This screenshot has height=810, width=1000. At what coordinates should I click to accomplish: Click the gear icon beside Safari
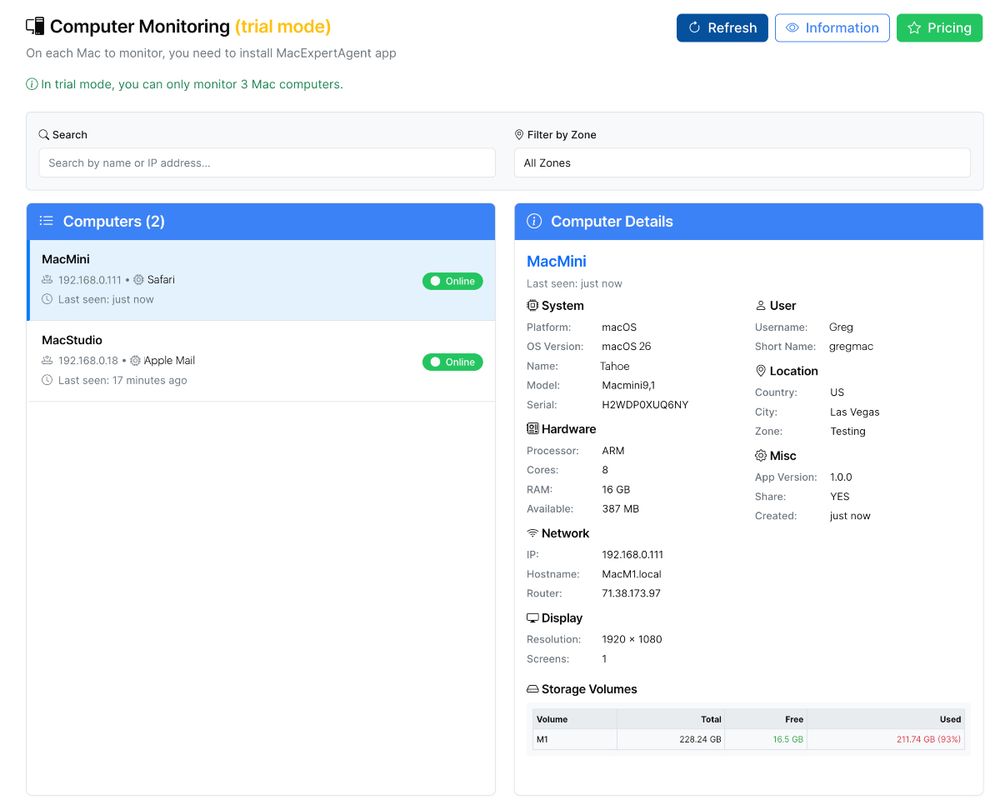tap(138, 280)
